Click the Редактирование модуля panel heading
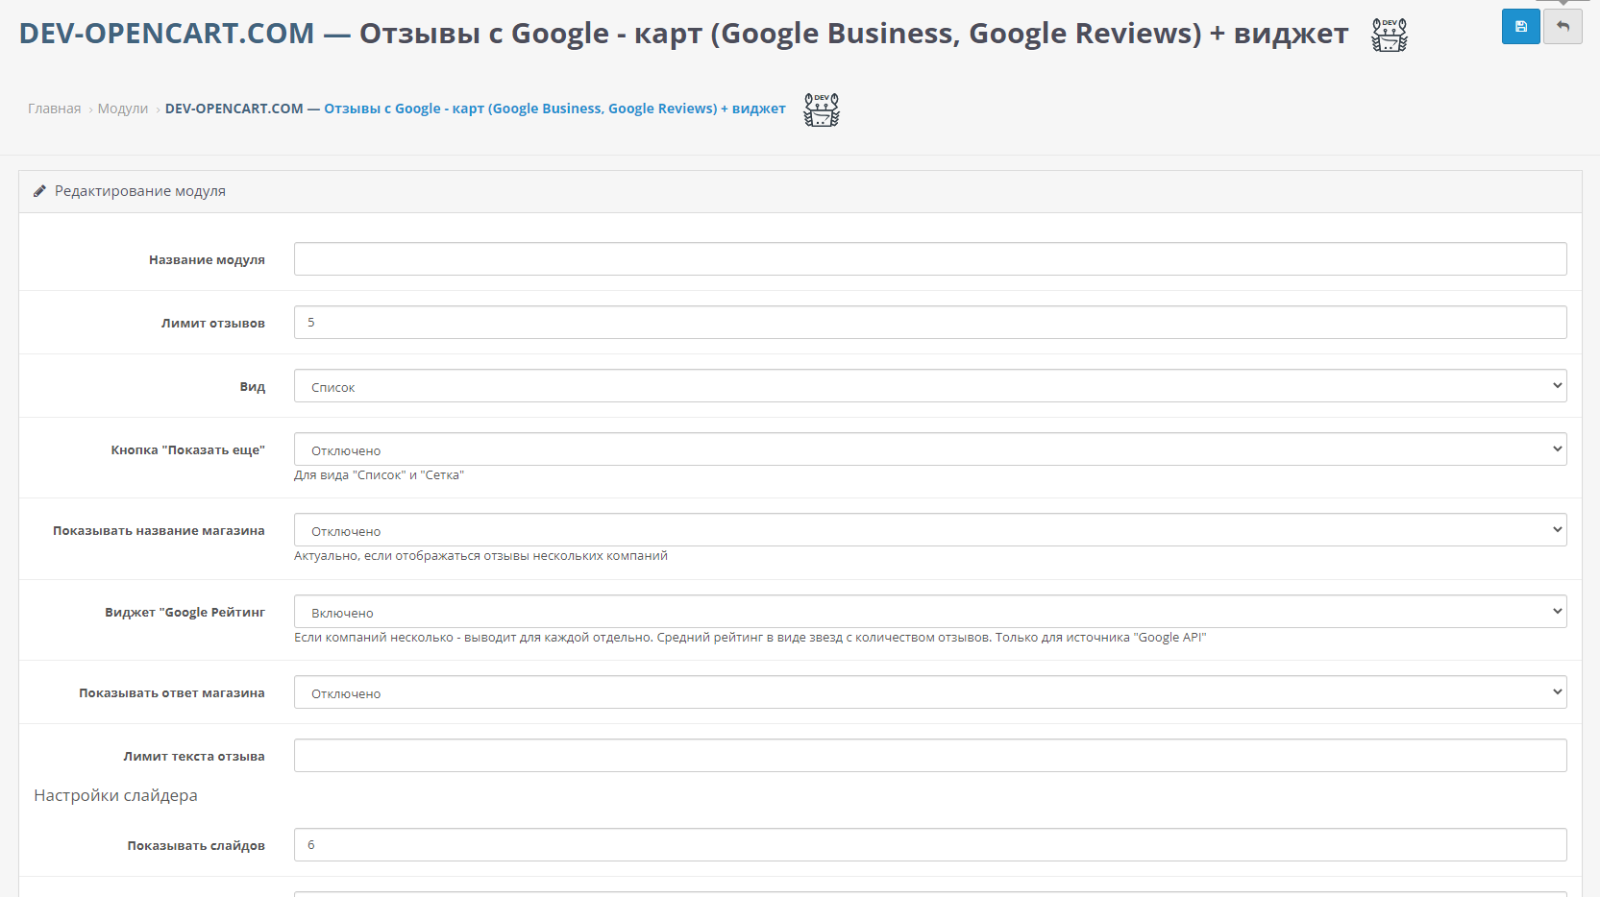1600x898 pixels. point(140,191)
